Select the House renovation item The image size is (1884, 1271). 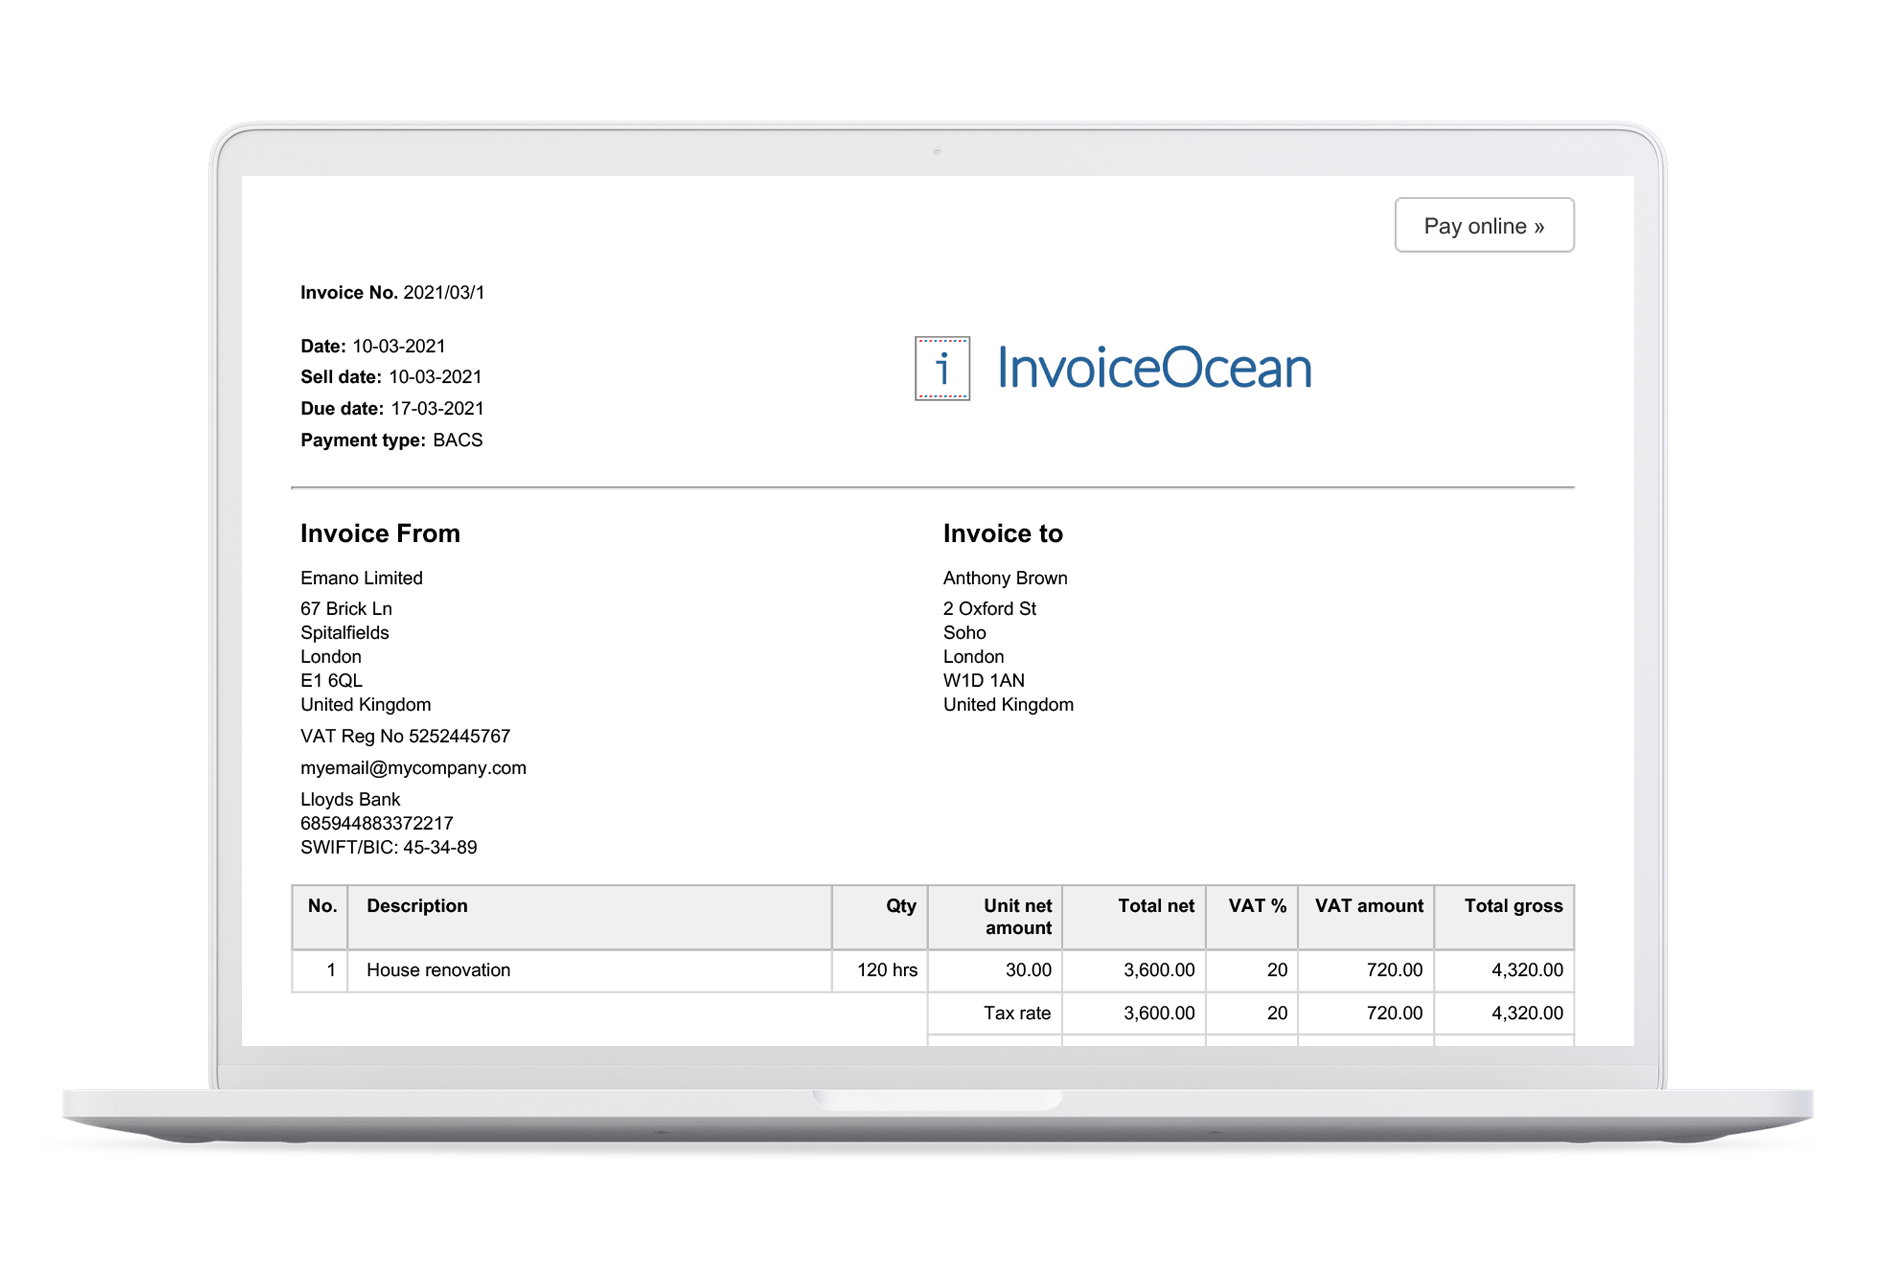pyautogui.click(x=438, y=970)
